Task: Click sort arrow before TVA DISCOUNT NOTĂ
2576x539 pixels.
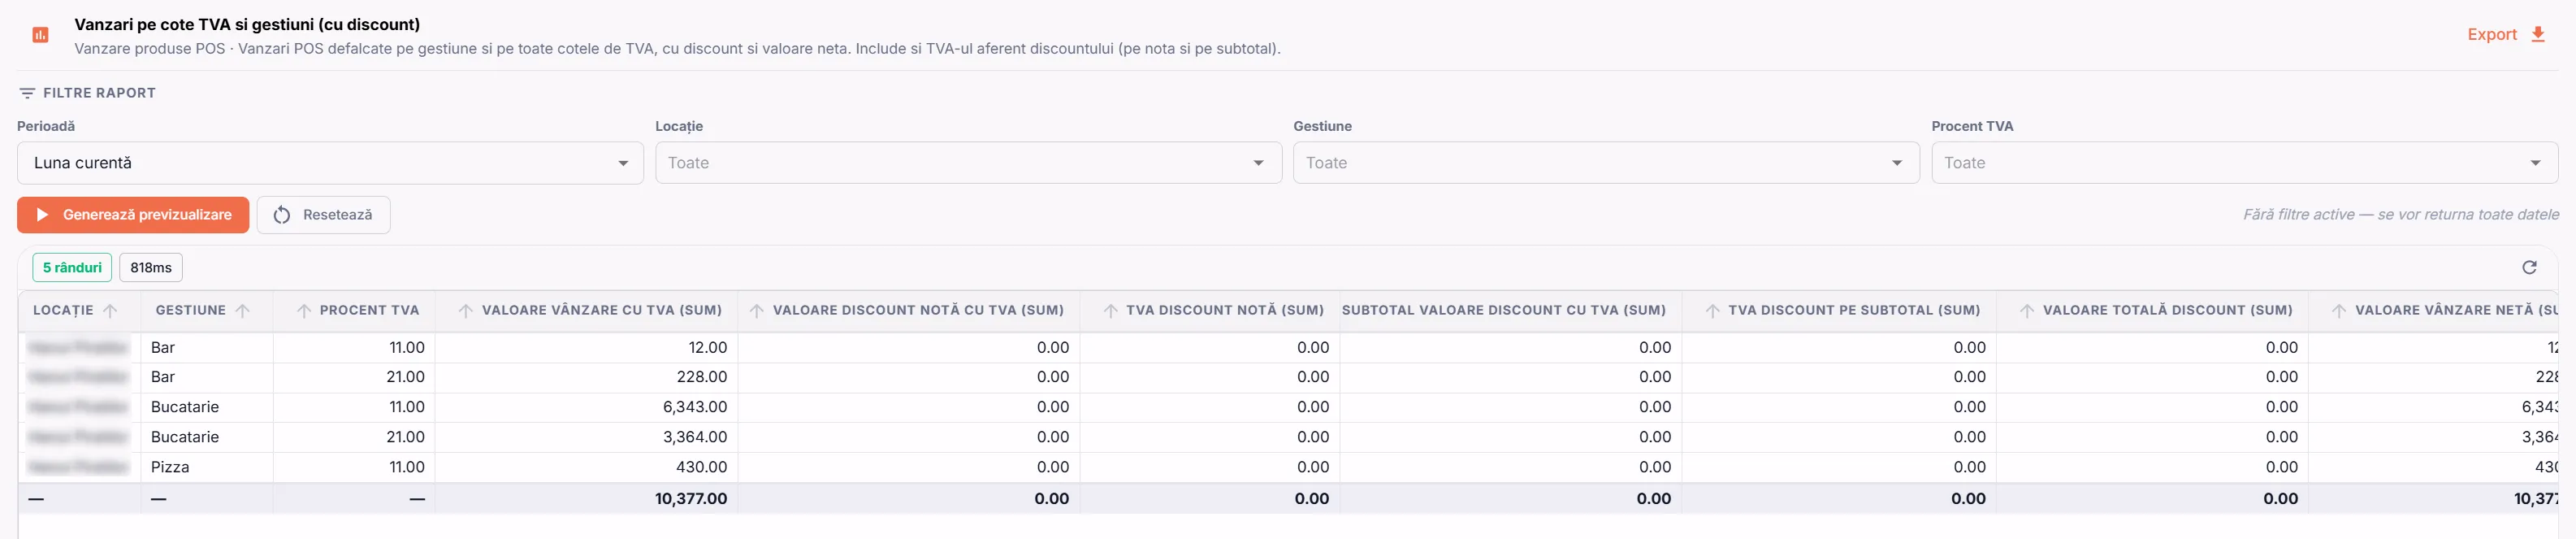Action: pos(1111,311)
